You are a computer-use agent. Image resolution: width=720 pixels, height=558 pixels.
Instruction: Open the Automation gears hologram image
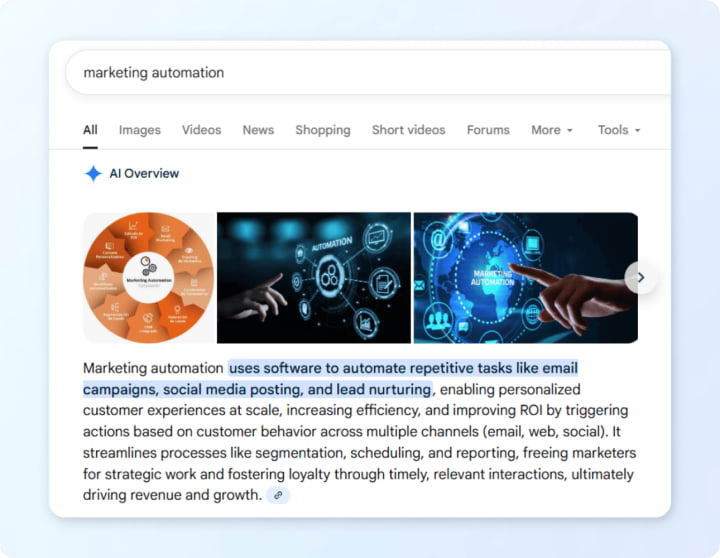pyautogui.click(x=314, y=278)
